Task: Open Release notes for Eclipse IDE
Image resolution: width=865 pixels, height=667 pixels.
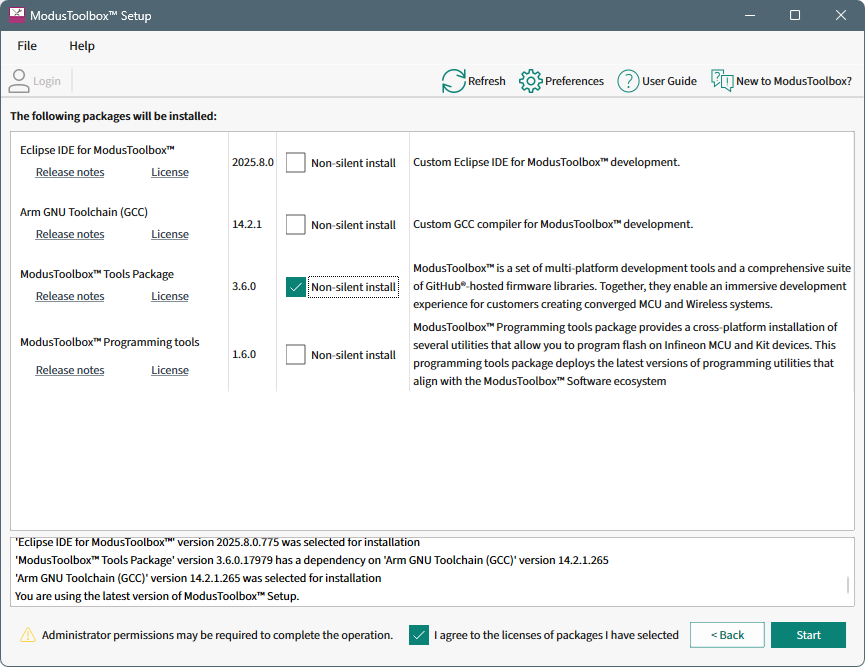Action: pyautogui.click(x=70, y=172)
